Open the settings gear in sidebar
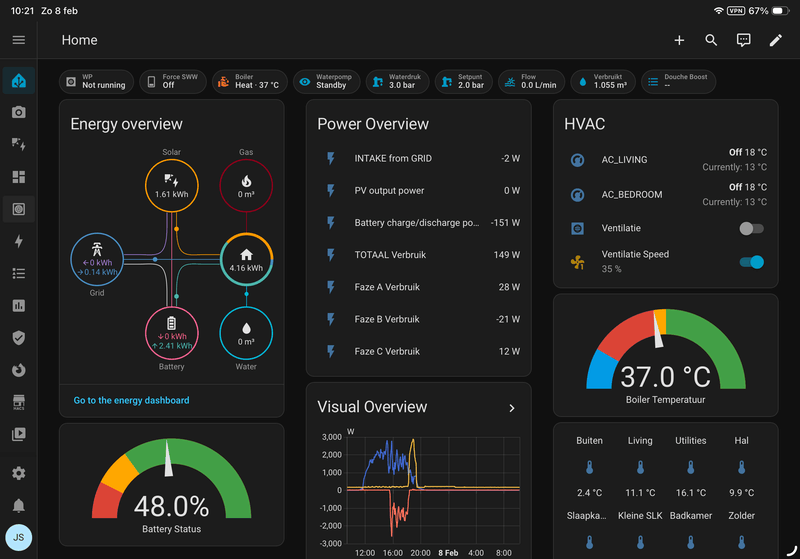Viewport: 800px width, 559px height. [19, 473]
